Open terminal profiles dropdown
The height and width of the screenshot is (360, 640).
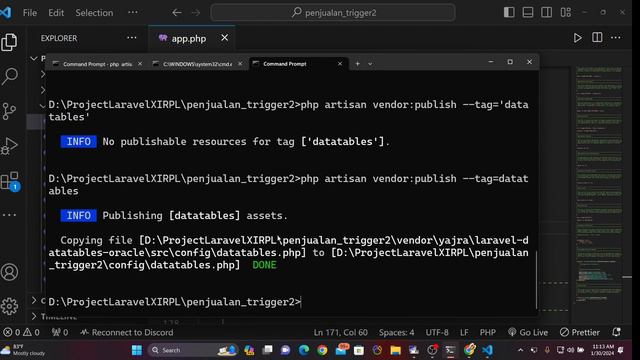(370, 64)
